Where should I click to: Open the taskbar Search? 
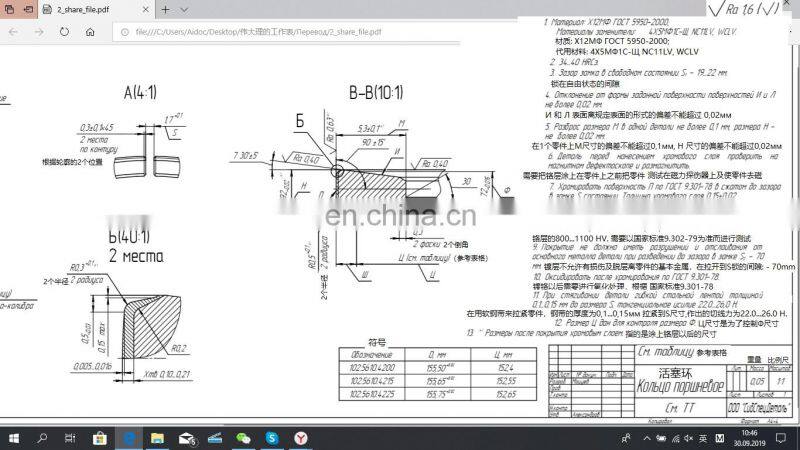tap(43, 437)
